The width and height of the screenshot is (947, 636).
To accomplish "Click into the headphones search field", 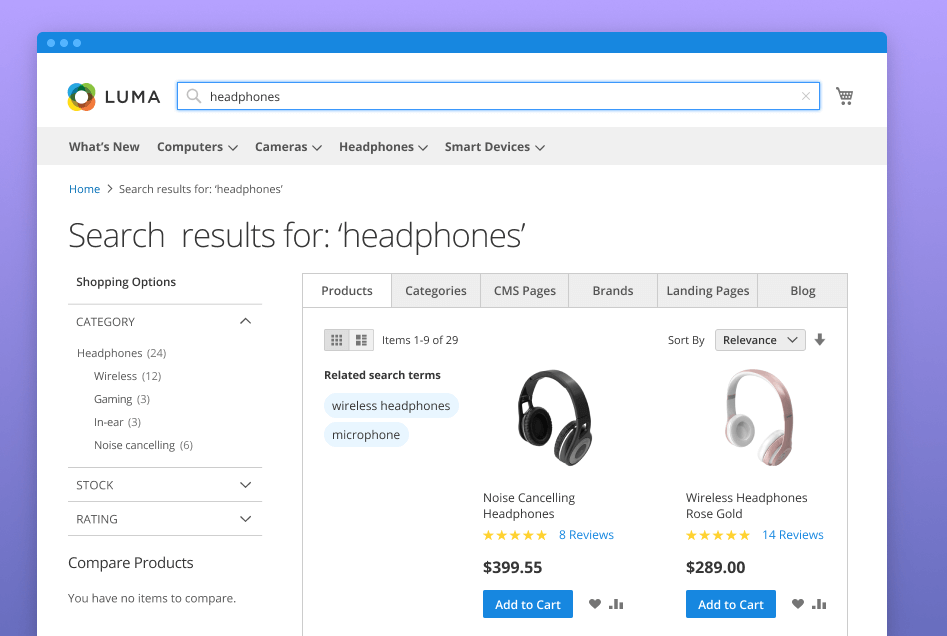I will pos(498,96).
